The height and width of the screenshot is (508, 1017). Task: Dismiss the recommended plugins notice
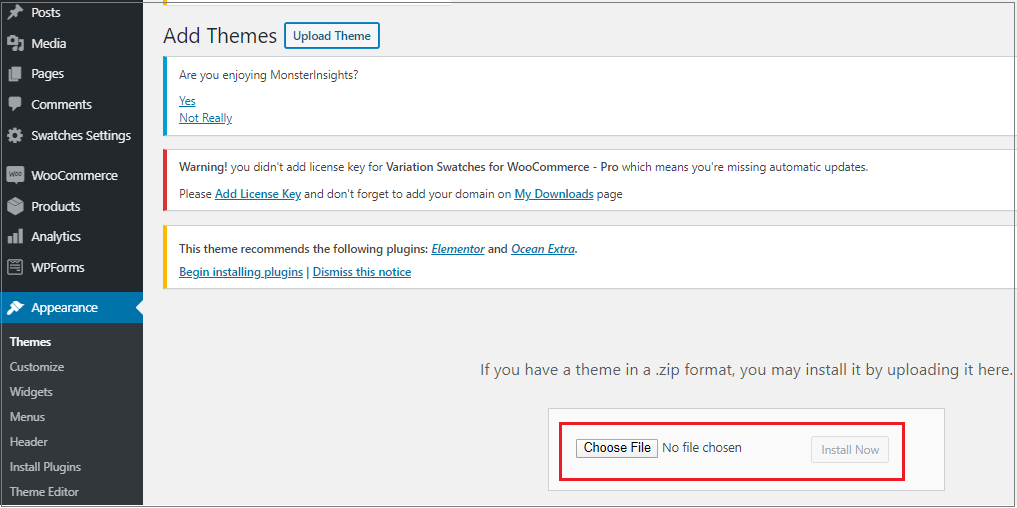[x=362, y=272]
